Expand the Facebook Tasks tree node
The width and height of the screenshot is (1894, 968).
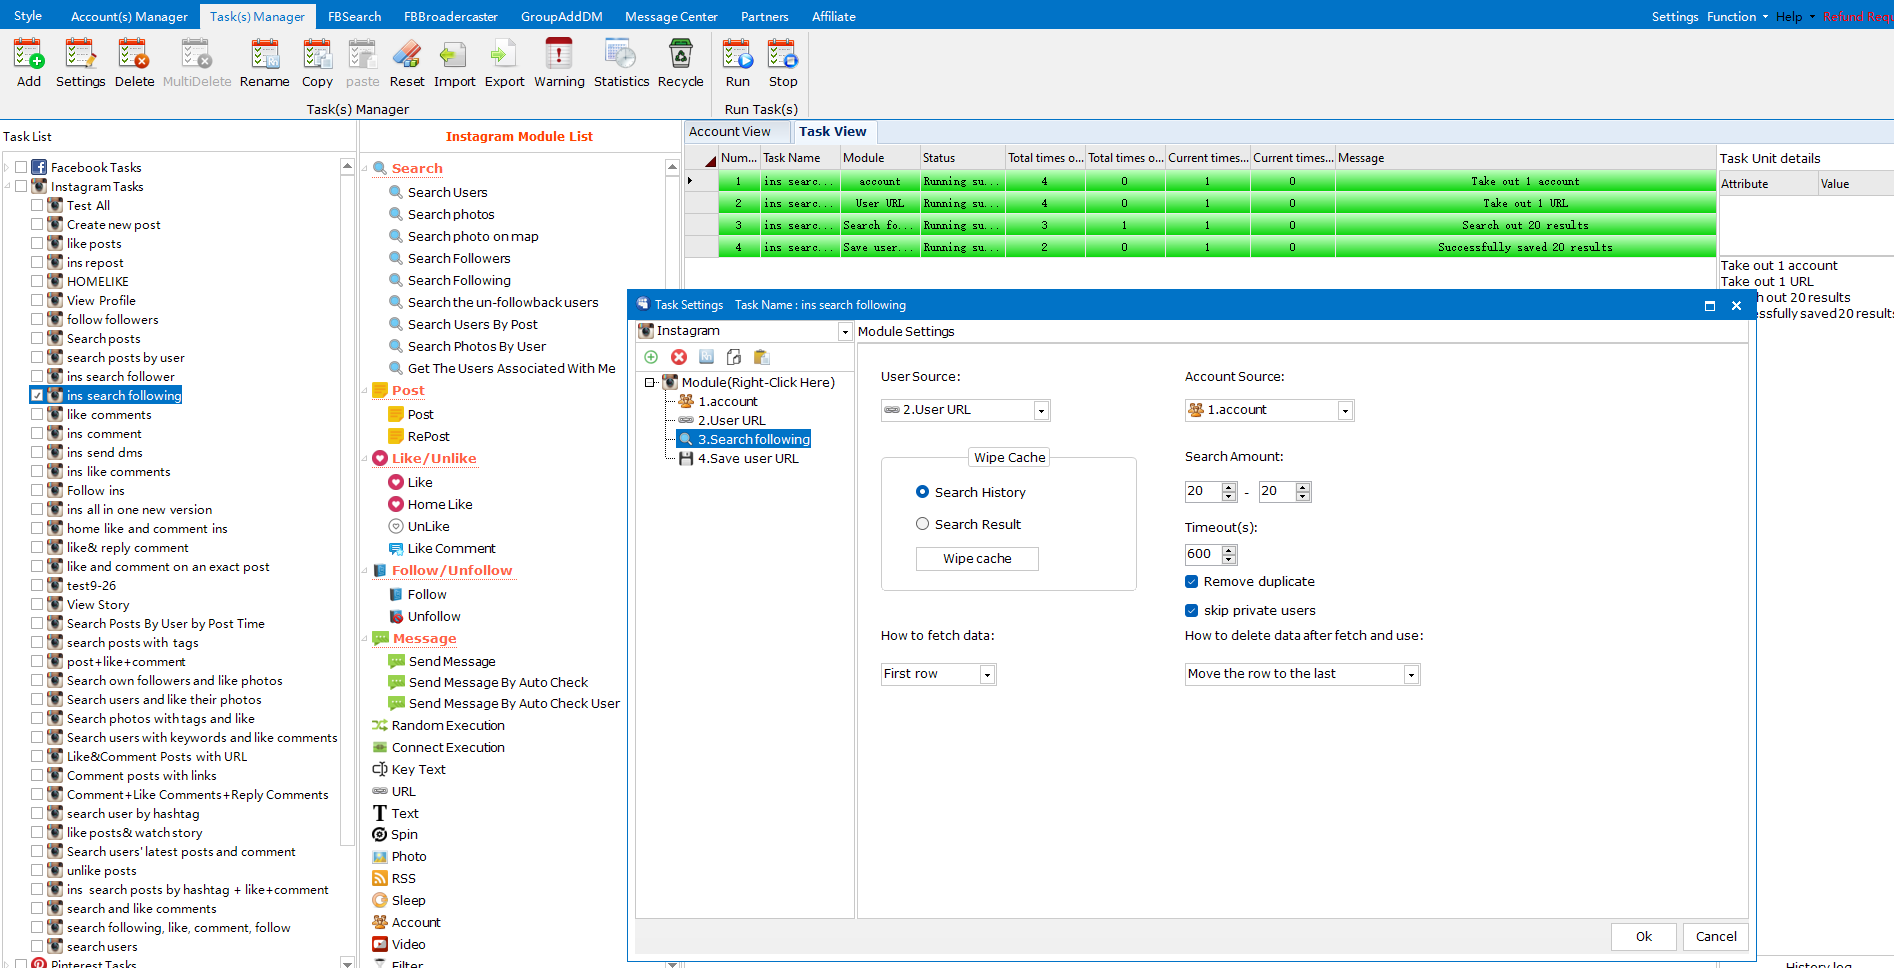click(x=7, y=167)
